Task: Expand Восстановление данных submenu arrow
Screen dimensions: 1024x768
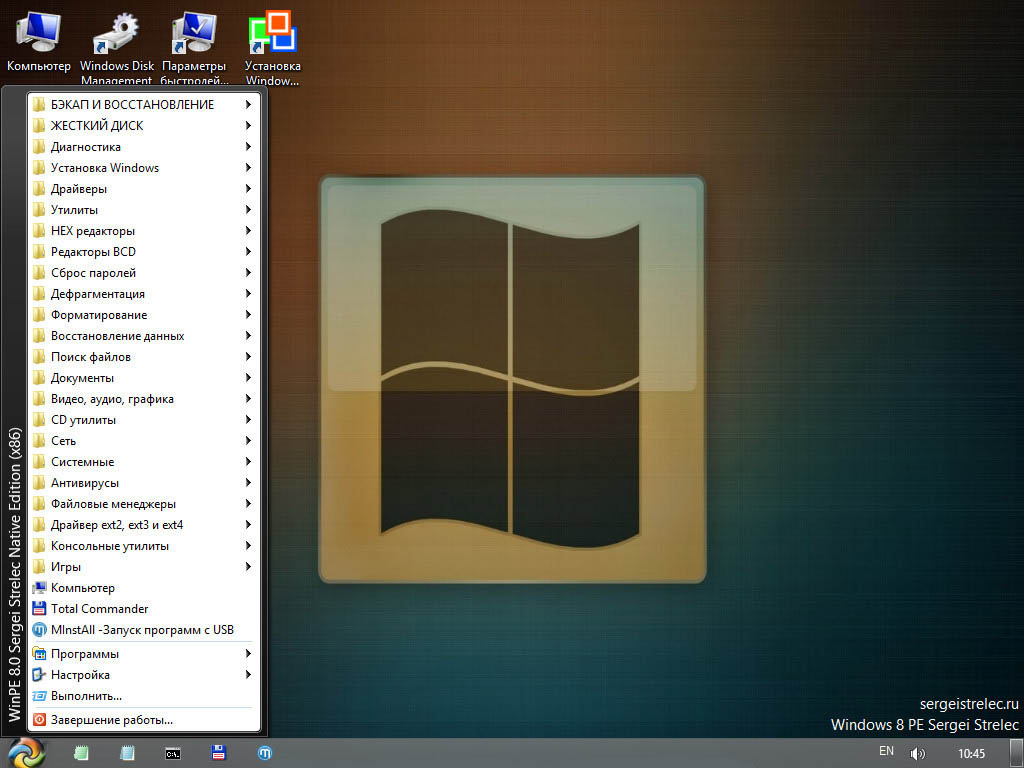Action: point(248,336)
